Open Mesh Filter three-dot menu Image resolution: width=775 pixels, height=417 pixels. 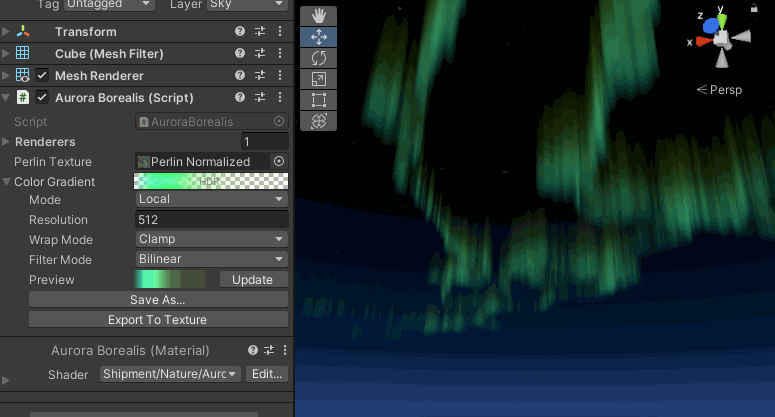tap(280, 53)
